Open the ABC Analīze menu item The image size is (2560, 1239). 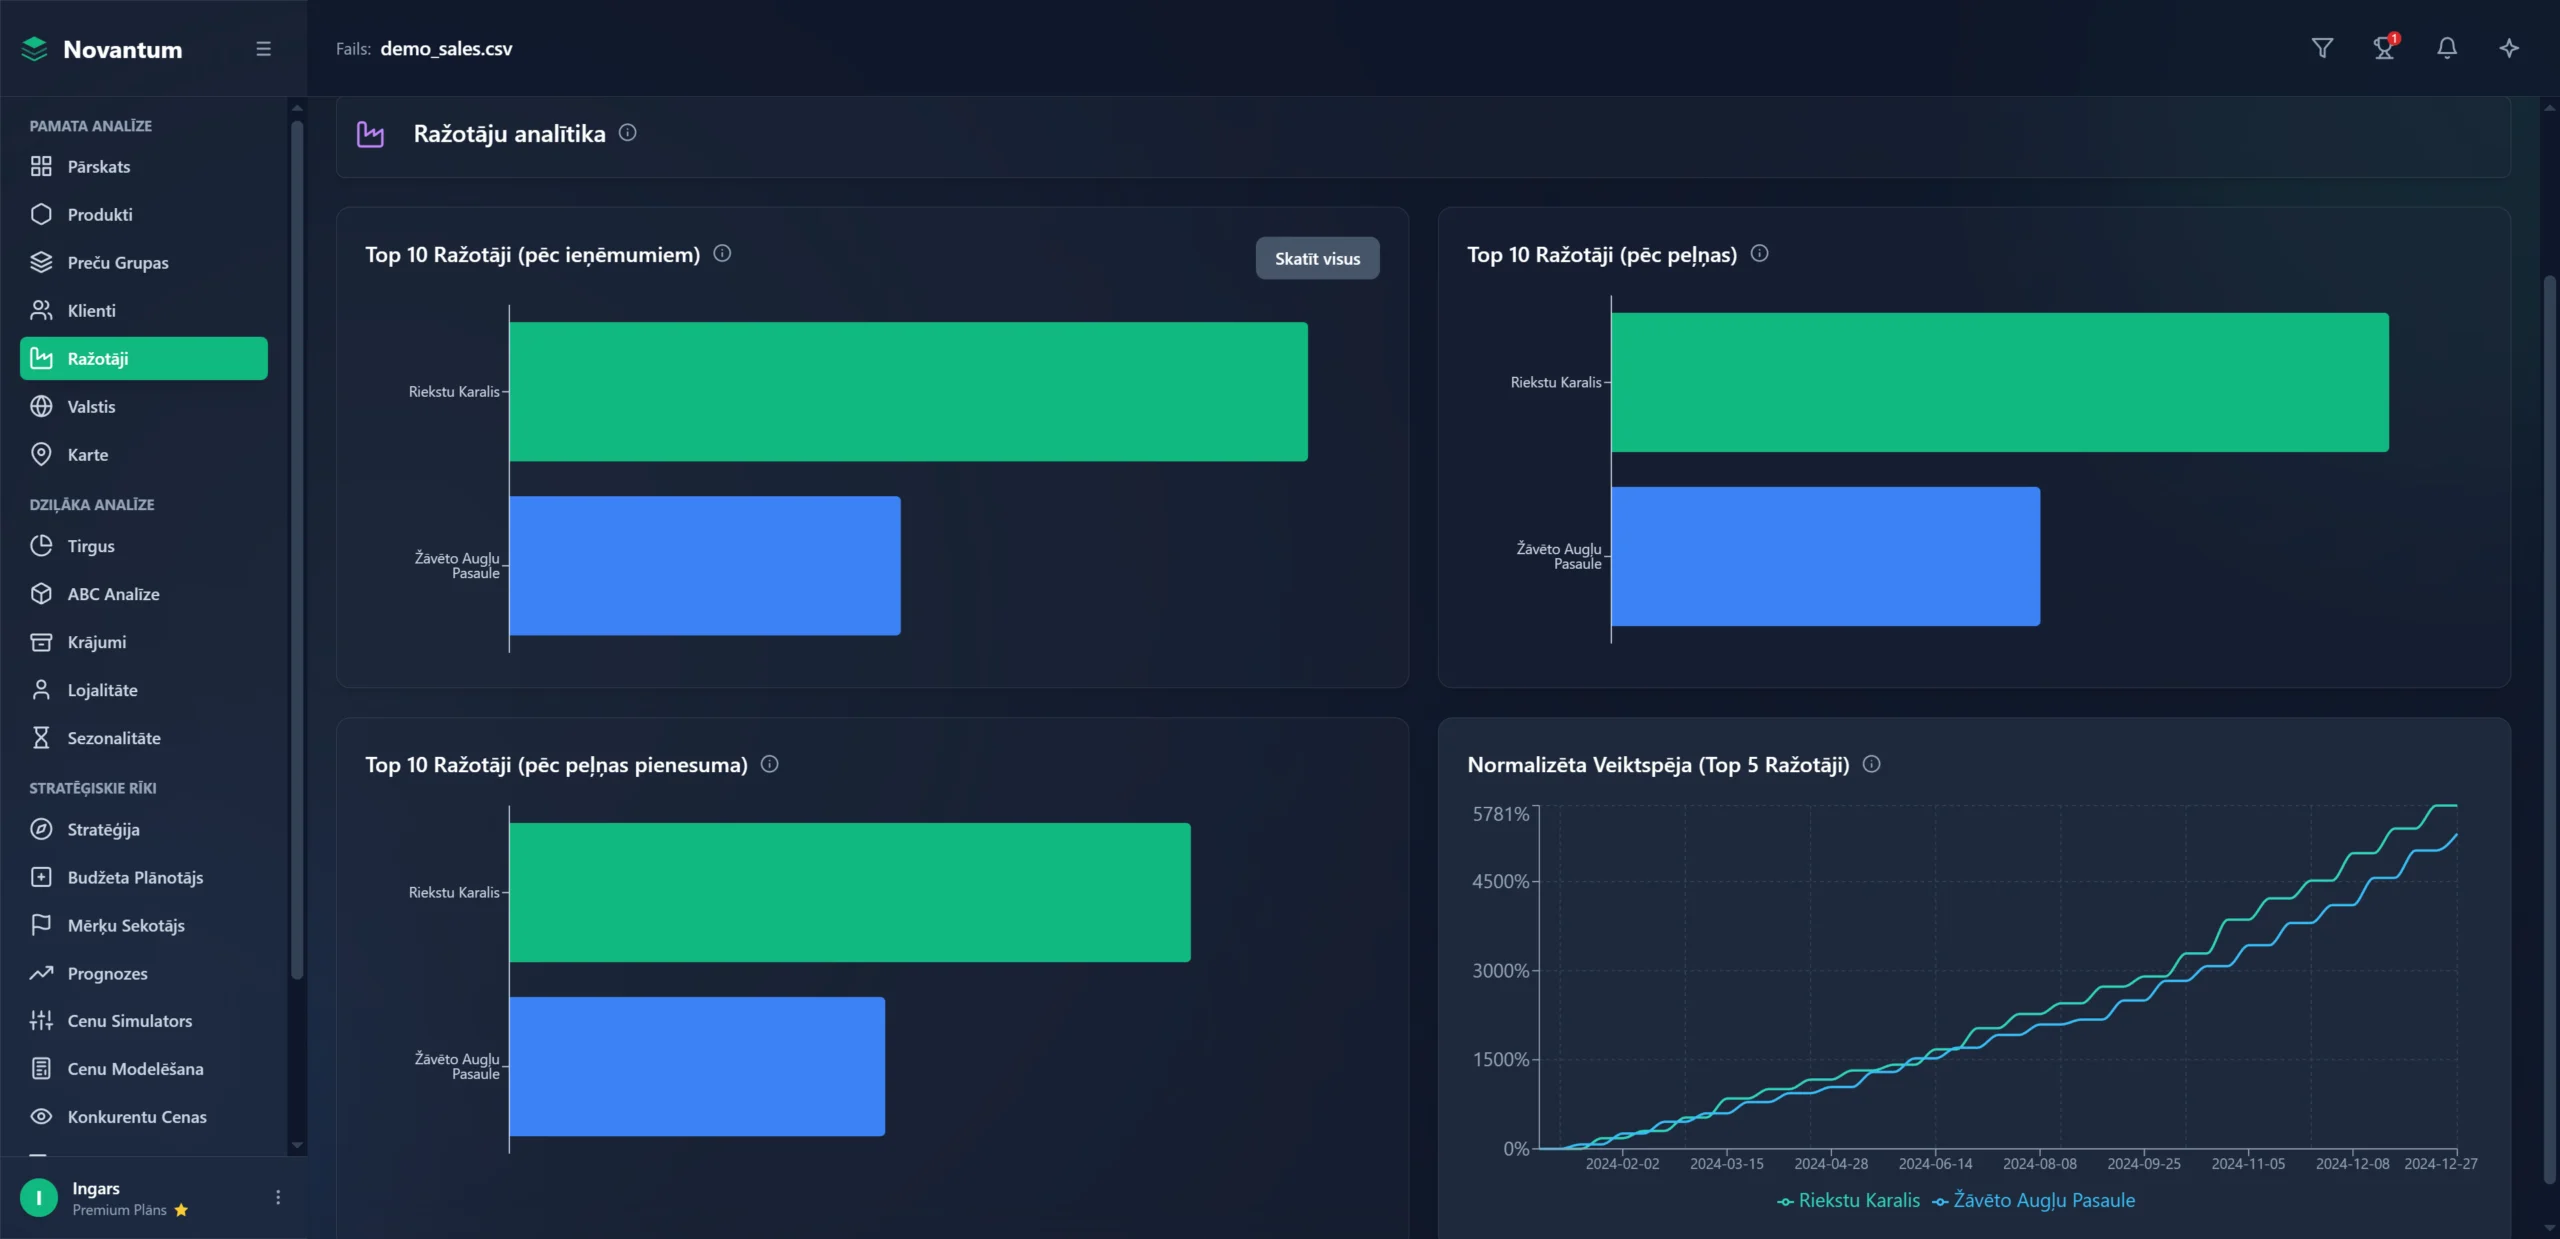point(113,594)
